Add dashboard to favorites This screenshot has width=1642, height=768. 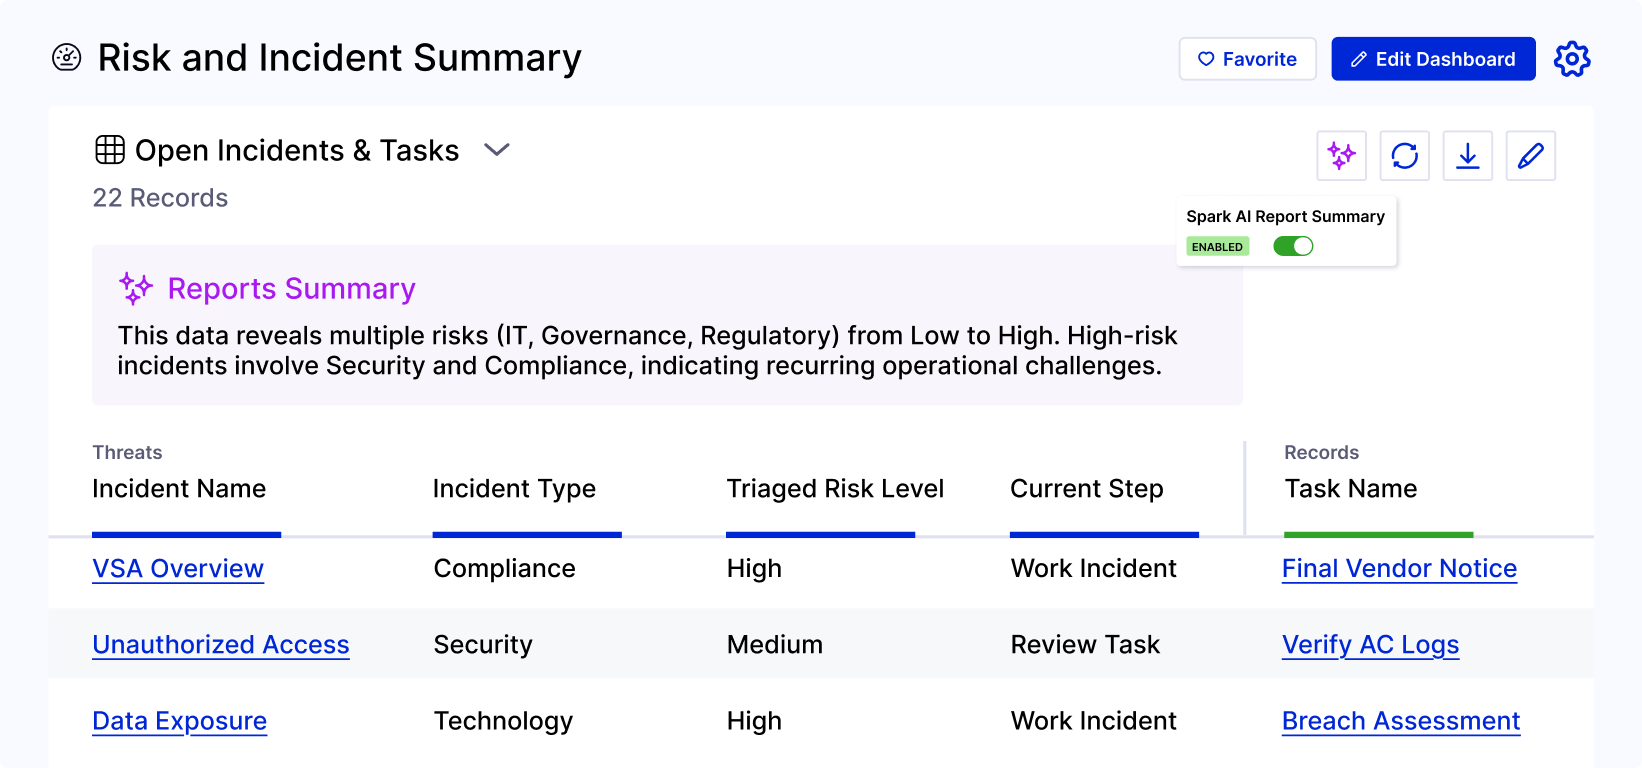1247,59
